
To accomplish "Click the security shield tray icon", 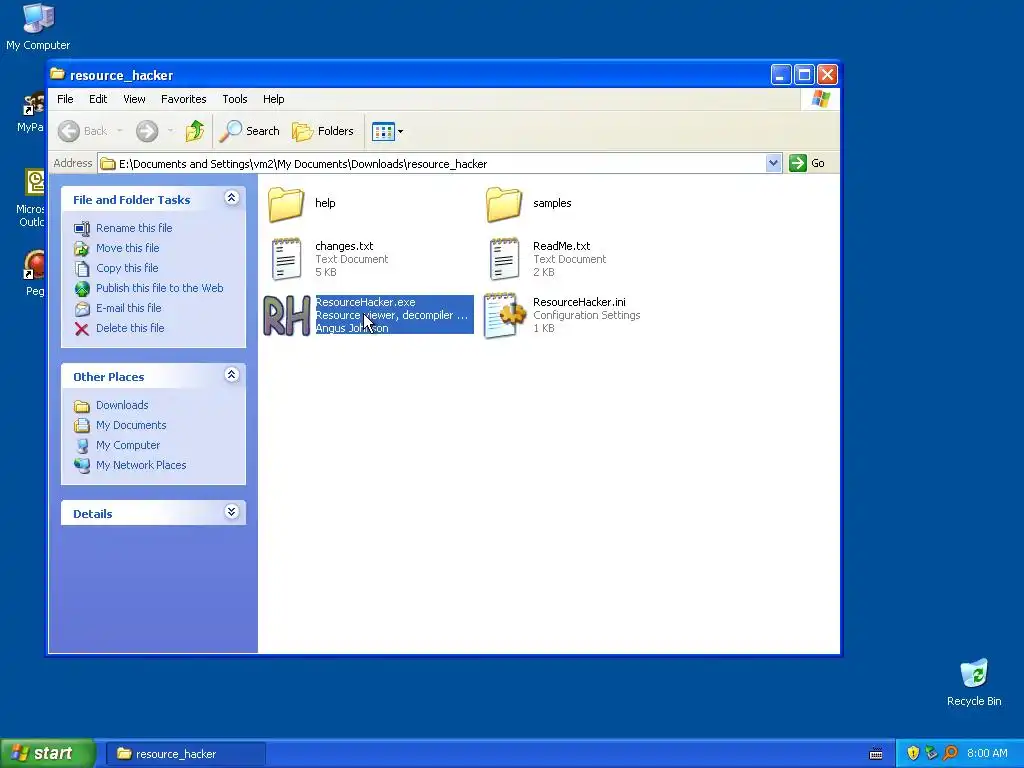I will point(913,754).
